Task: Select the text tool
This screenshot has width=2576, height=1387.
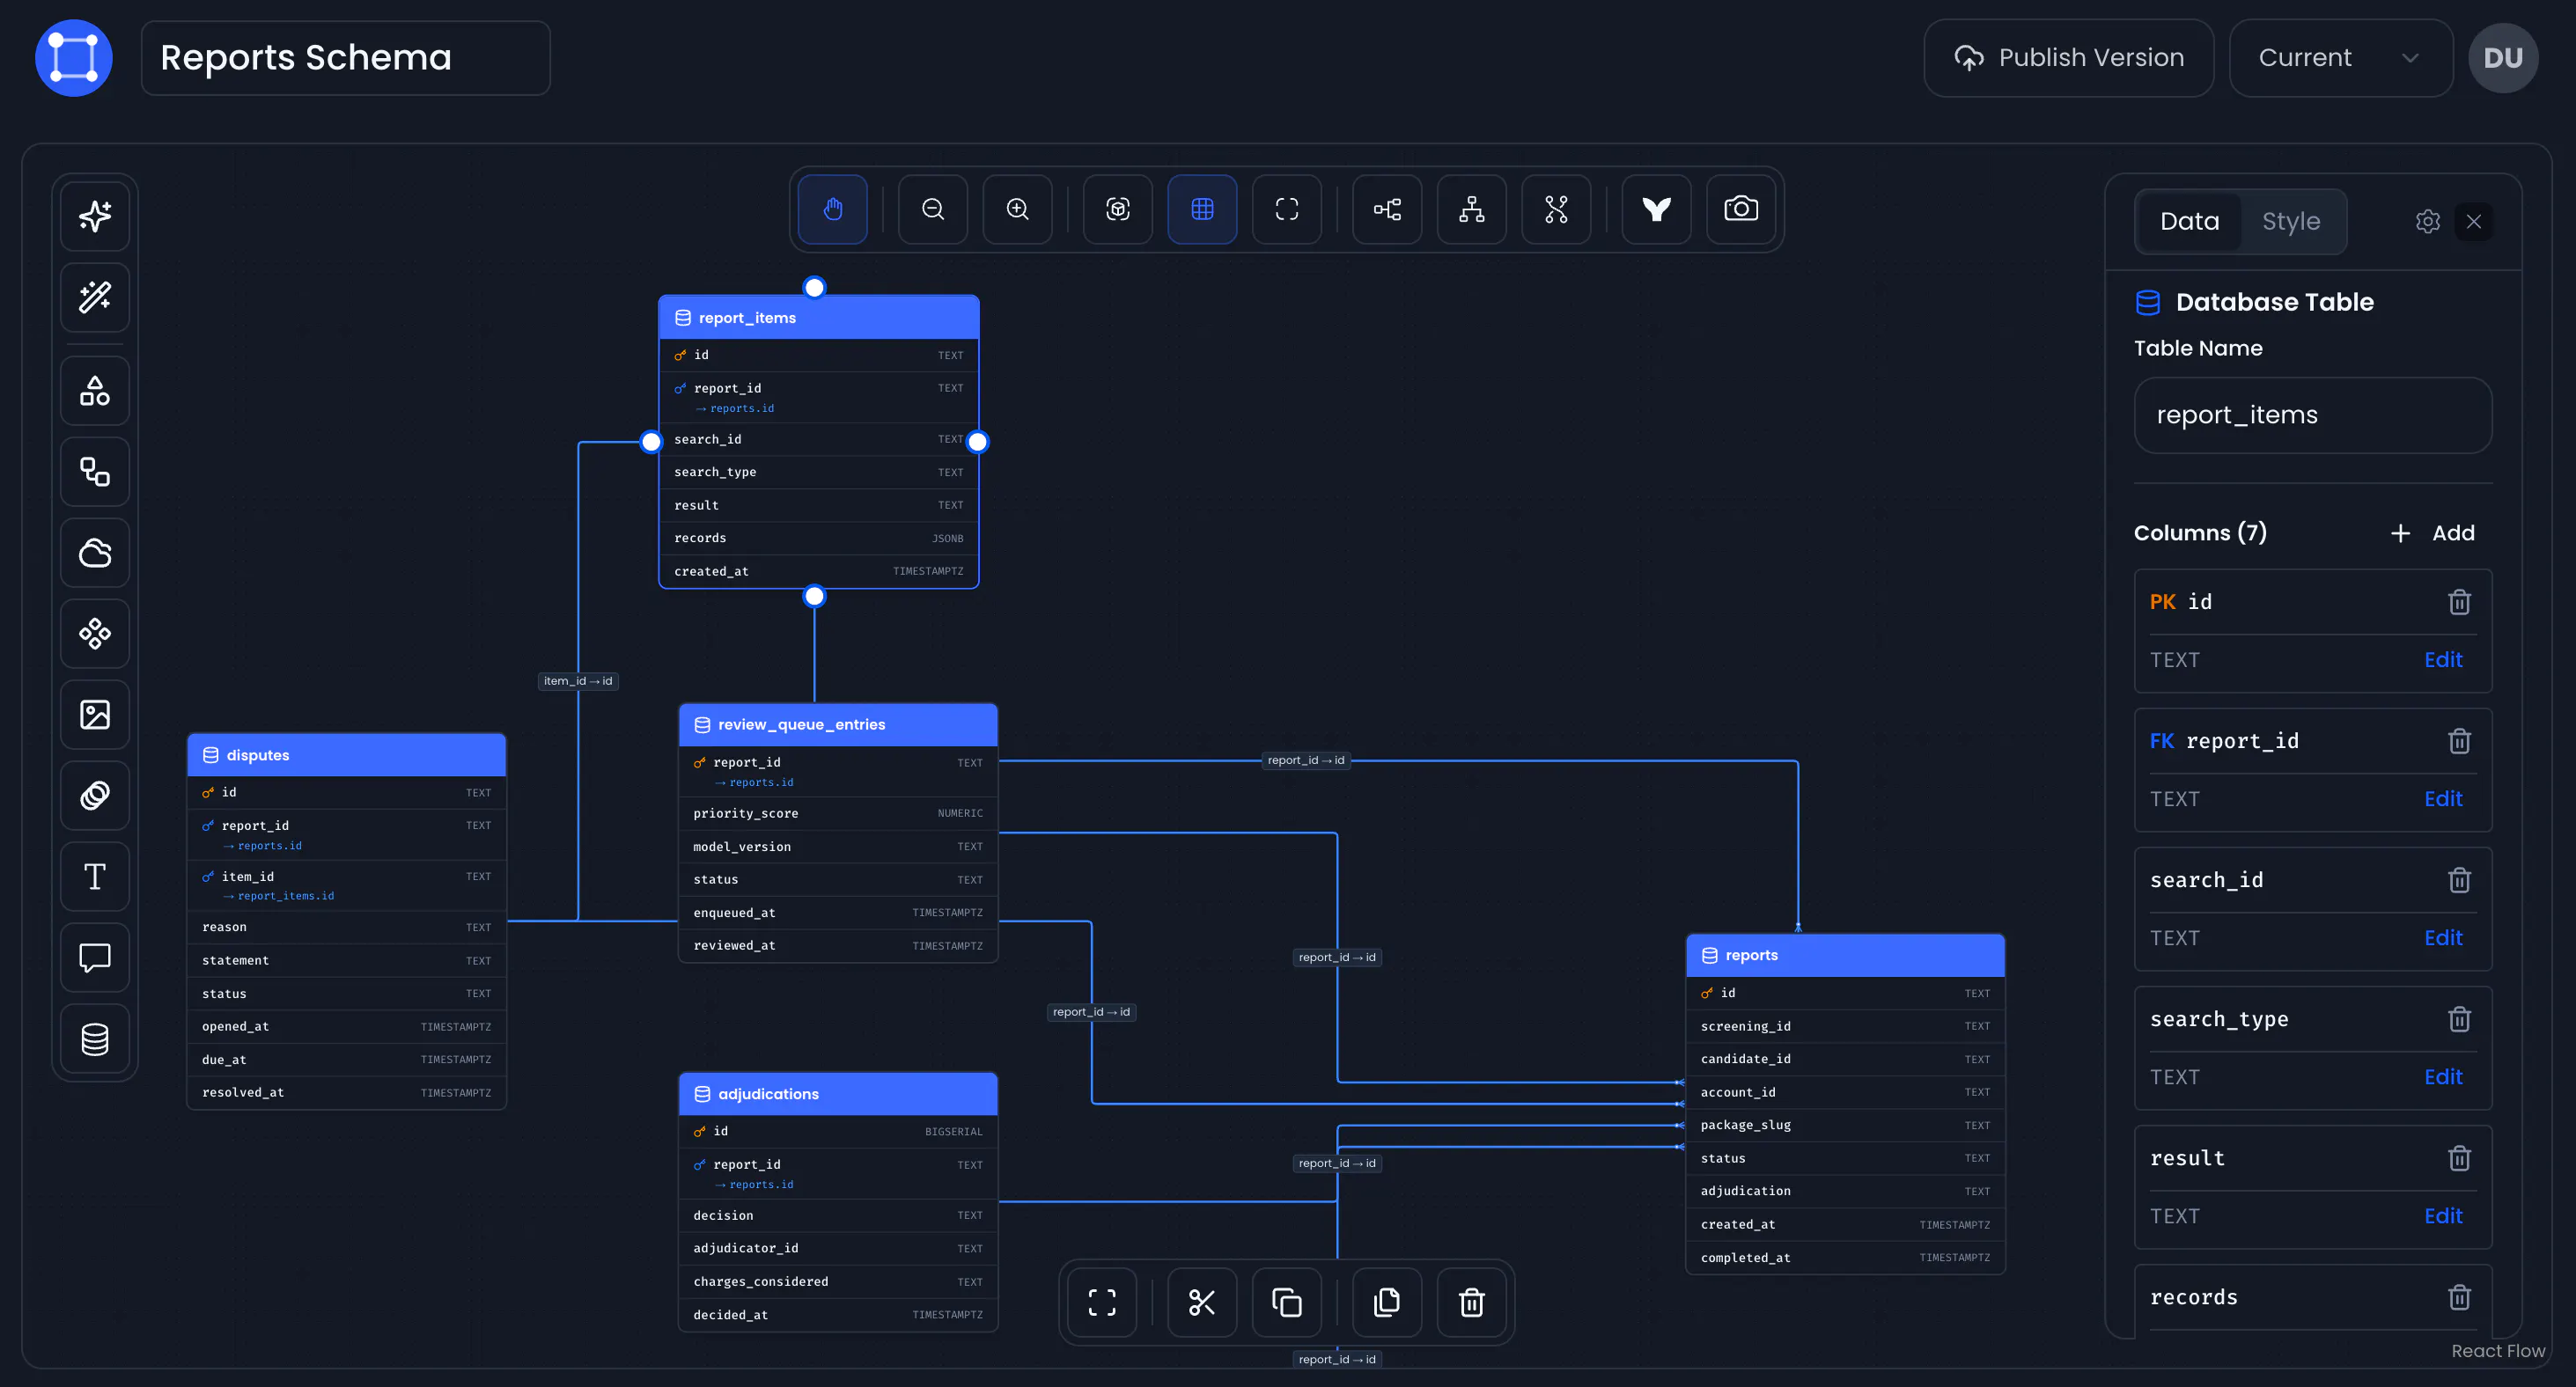Action: point(95,876)
